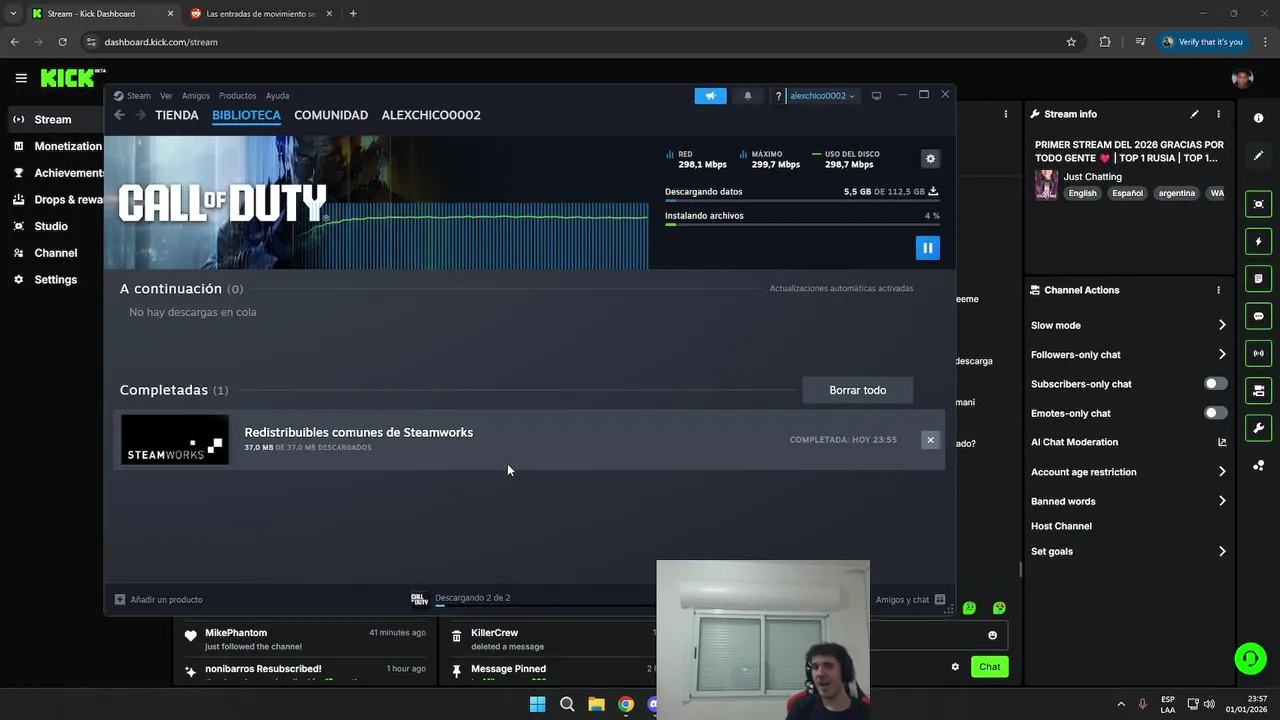1280x720 pixels.
Task: Open Steam menu in menu bar
Action: point(132,96)
